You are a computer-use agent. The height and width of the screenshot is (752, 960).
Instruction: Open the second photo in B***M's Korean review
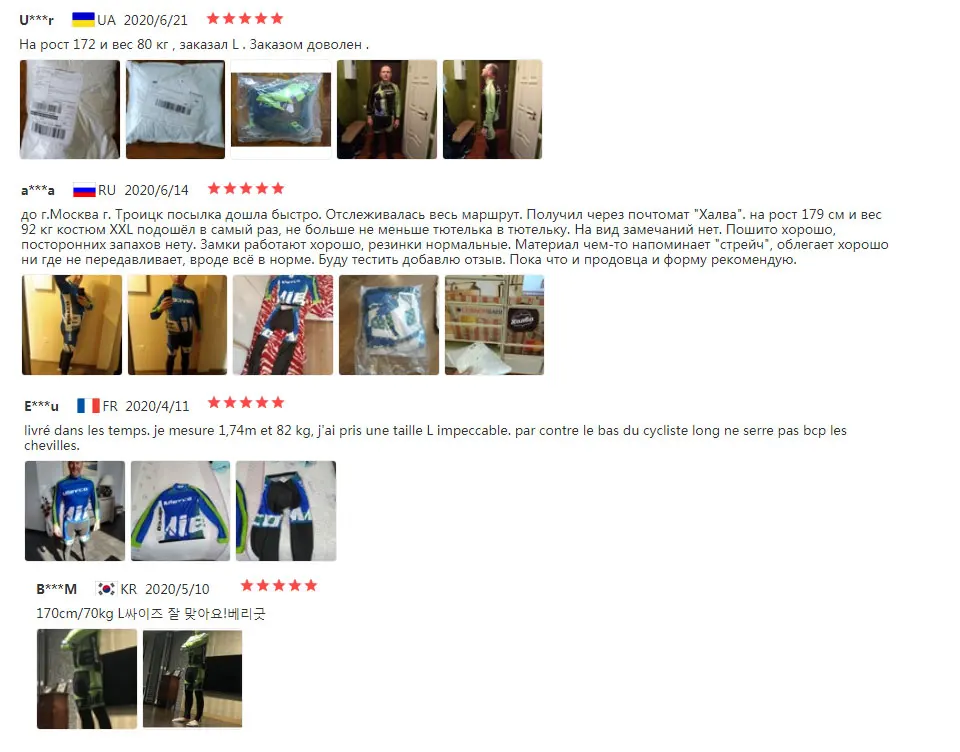coord(193,679)
